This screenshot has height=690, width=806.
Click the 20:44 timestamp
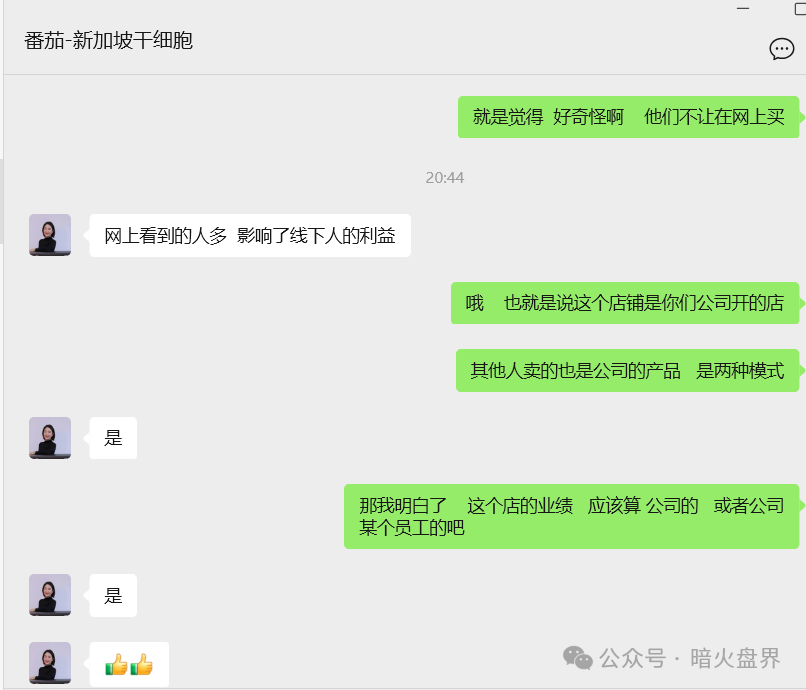click(445, 178)
